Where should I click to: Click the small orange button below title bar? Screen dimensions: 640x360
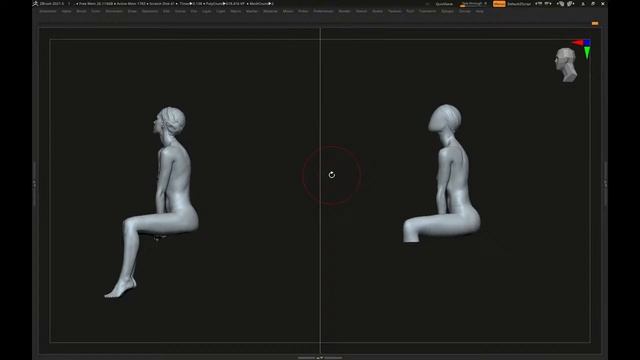tap(595, 23)
